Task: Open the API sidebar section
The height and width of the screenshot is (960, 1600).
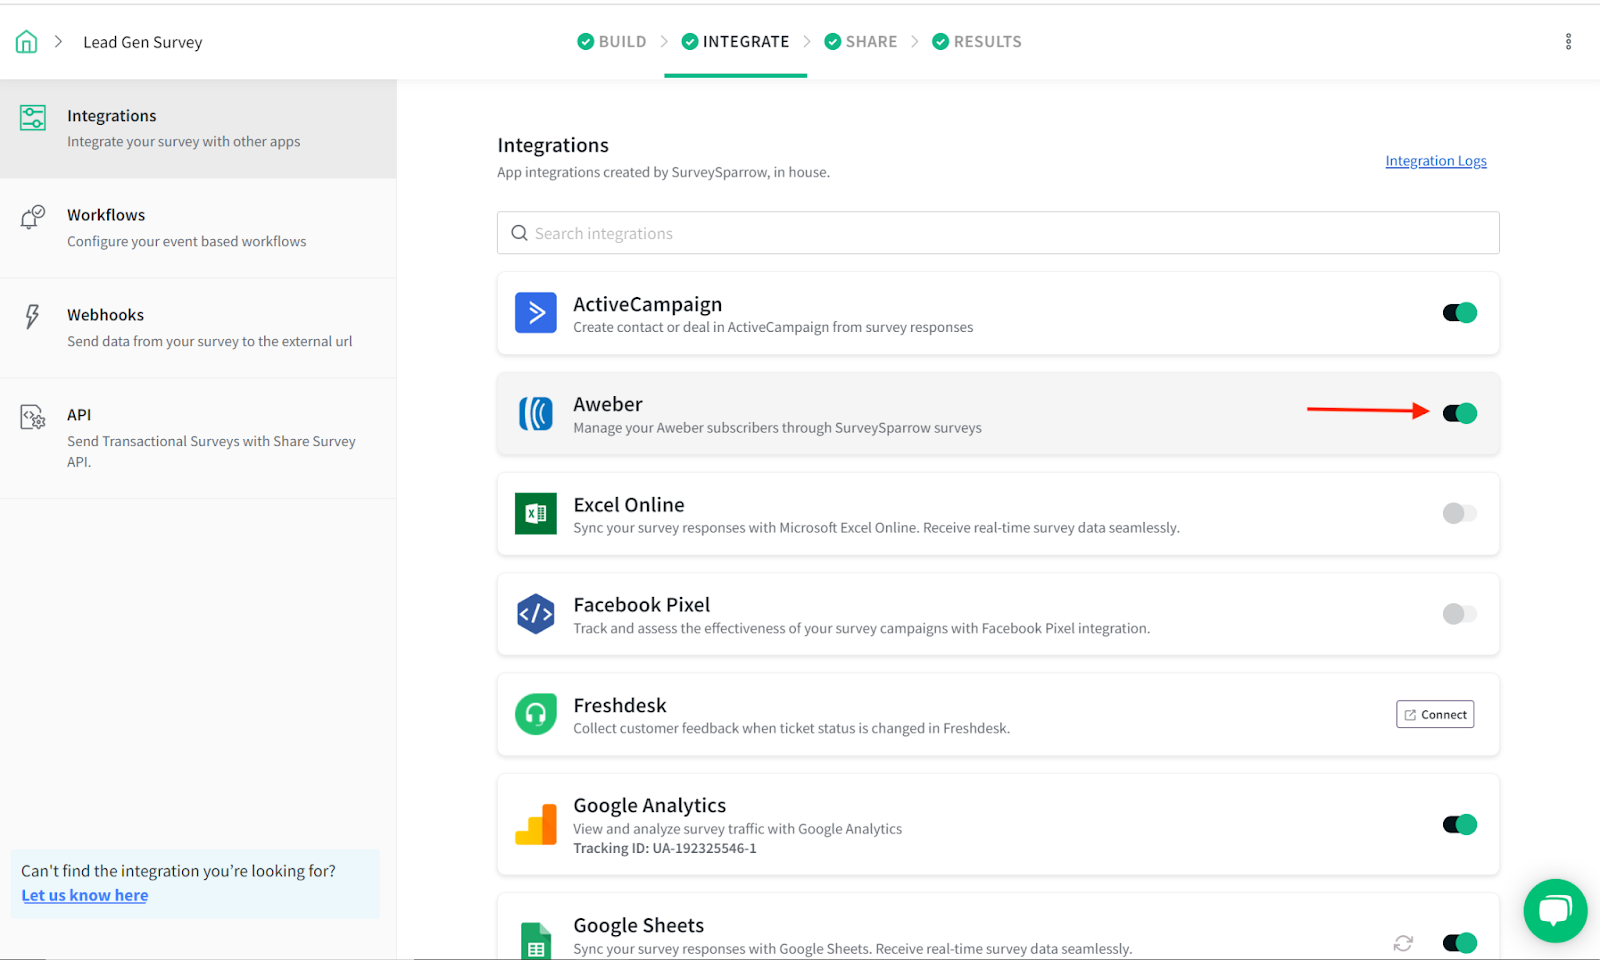Action: [198, 438]
